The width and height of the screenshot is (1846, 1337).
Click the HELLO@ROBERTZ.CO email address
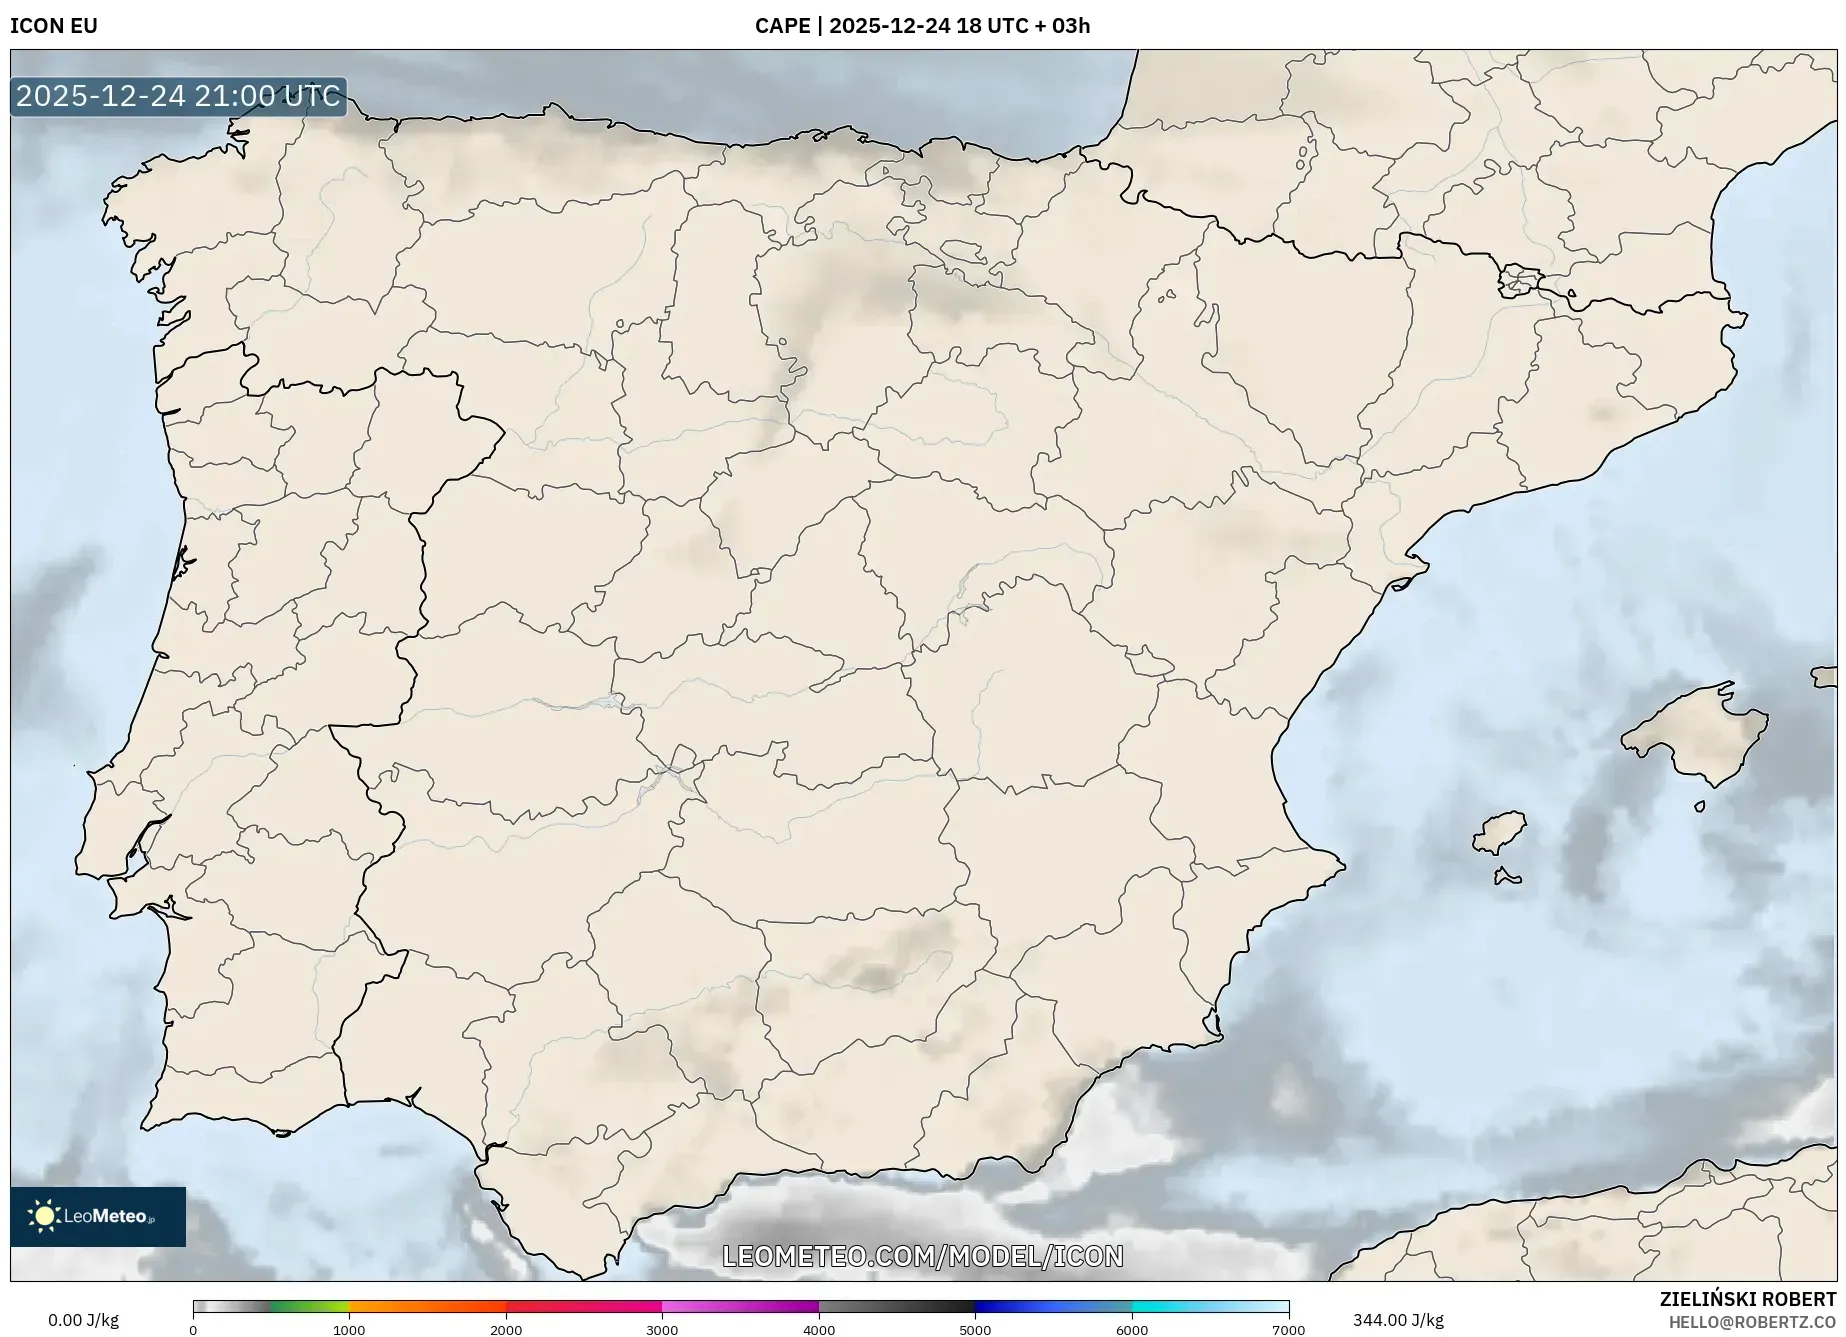pos(1751,1322)
